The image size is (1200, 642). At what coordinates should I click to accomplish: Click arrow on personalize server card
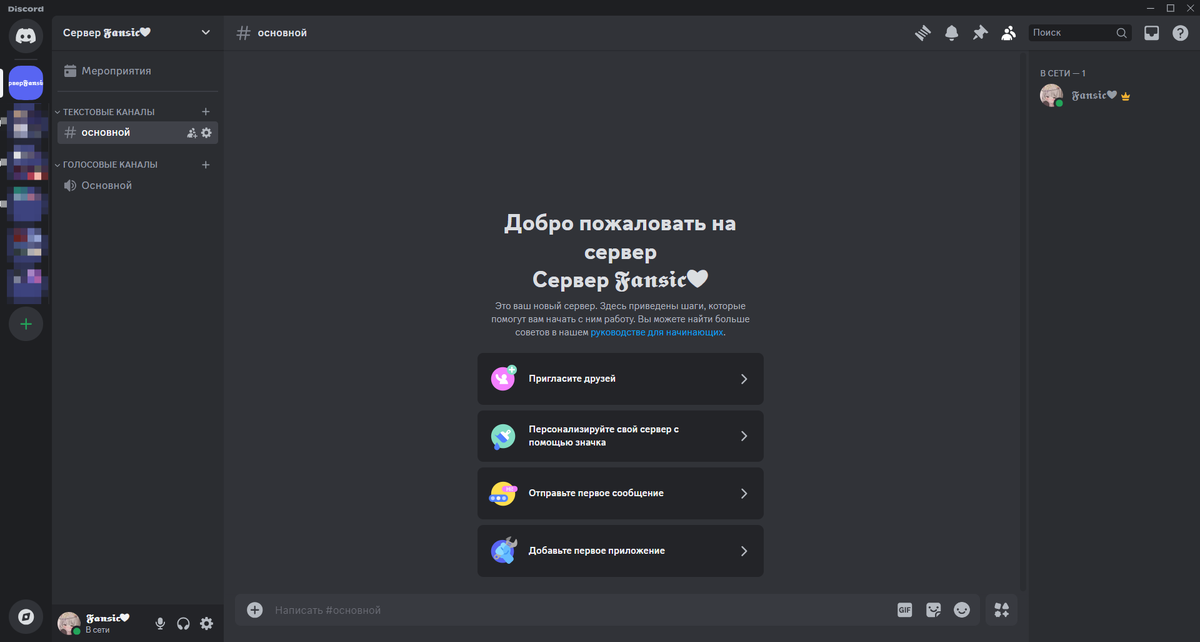(744, 436)
